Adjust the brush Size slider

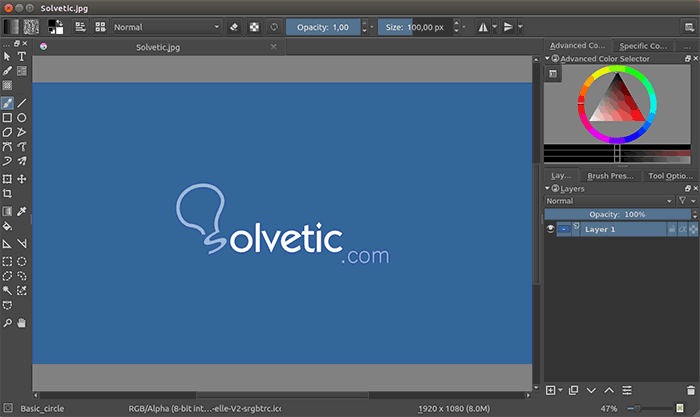415,27
